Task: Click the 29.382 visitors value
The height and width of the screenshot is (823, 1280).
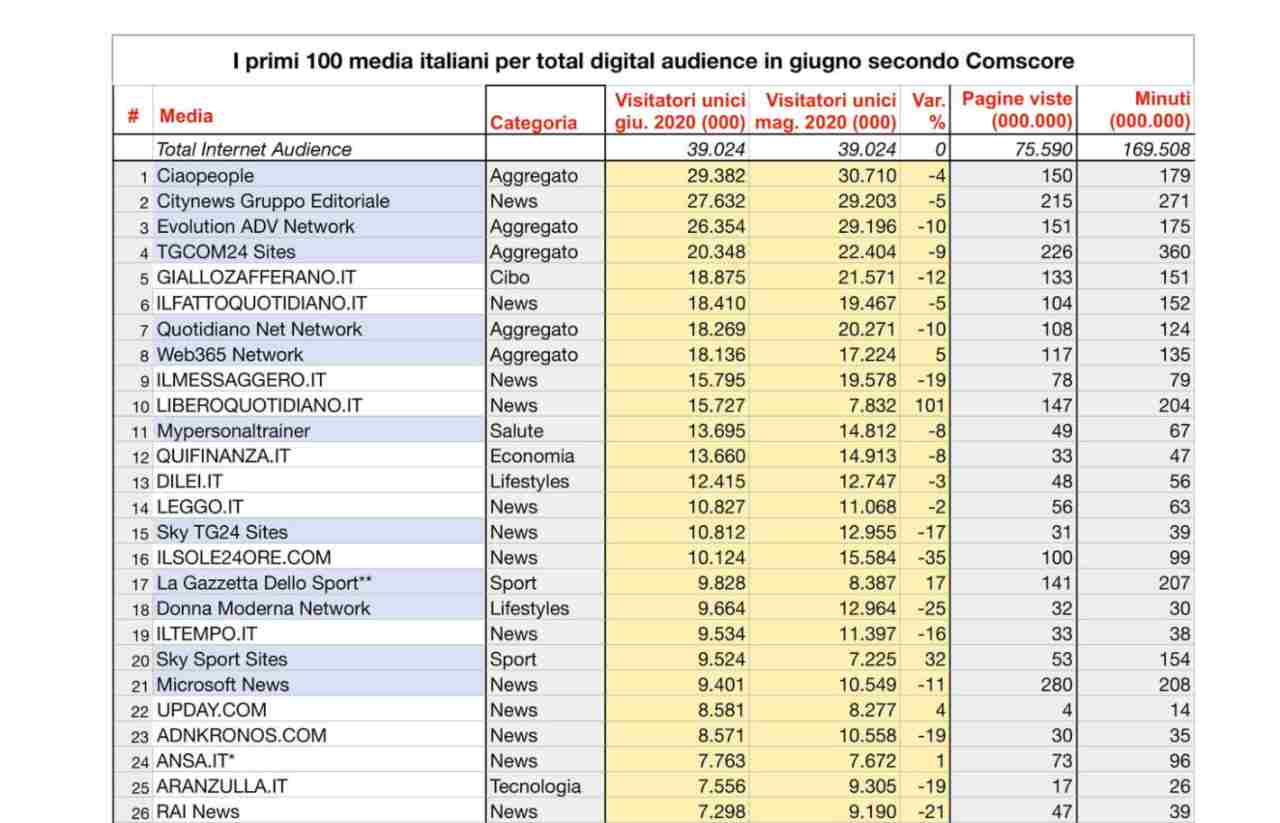Action: 716,175
